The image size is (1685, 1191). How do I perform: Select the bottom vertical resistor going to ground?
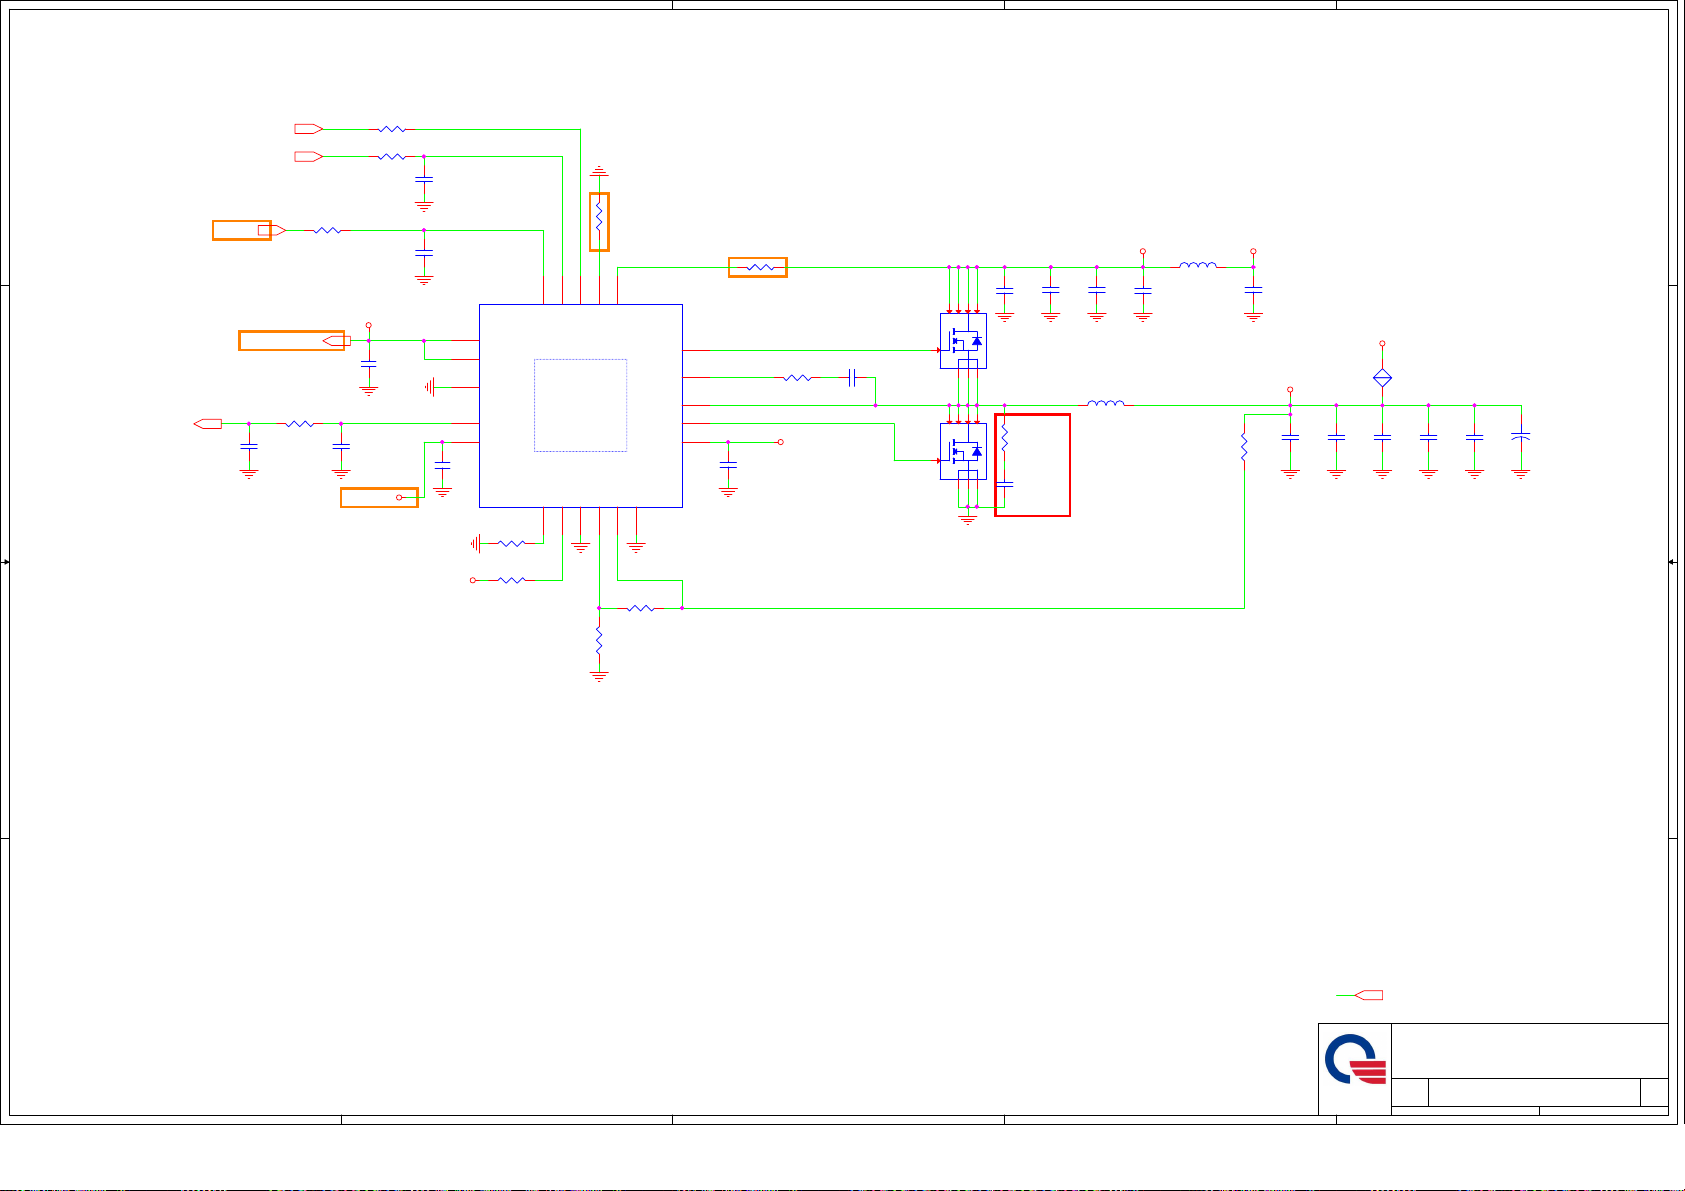(599, 640)
